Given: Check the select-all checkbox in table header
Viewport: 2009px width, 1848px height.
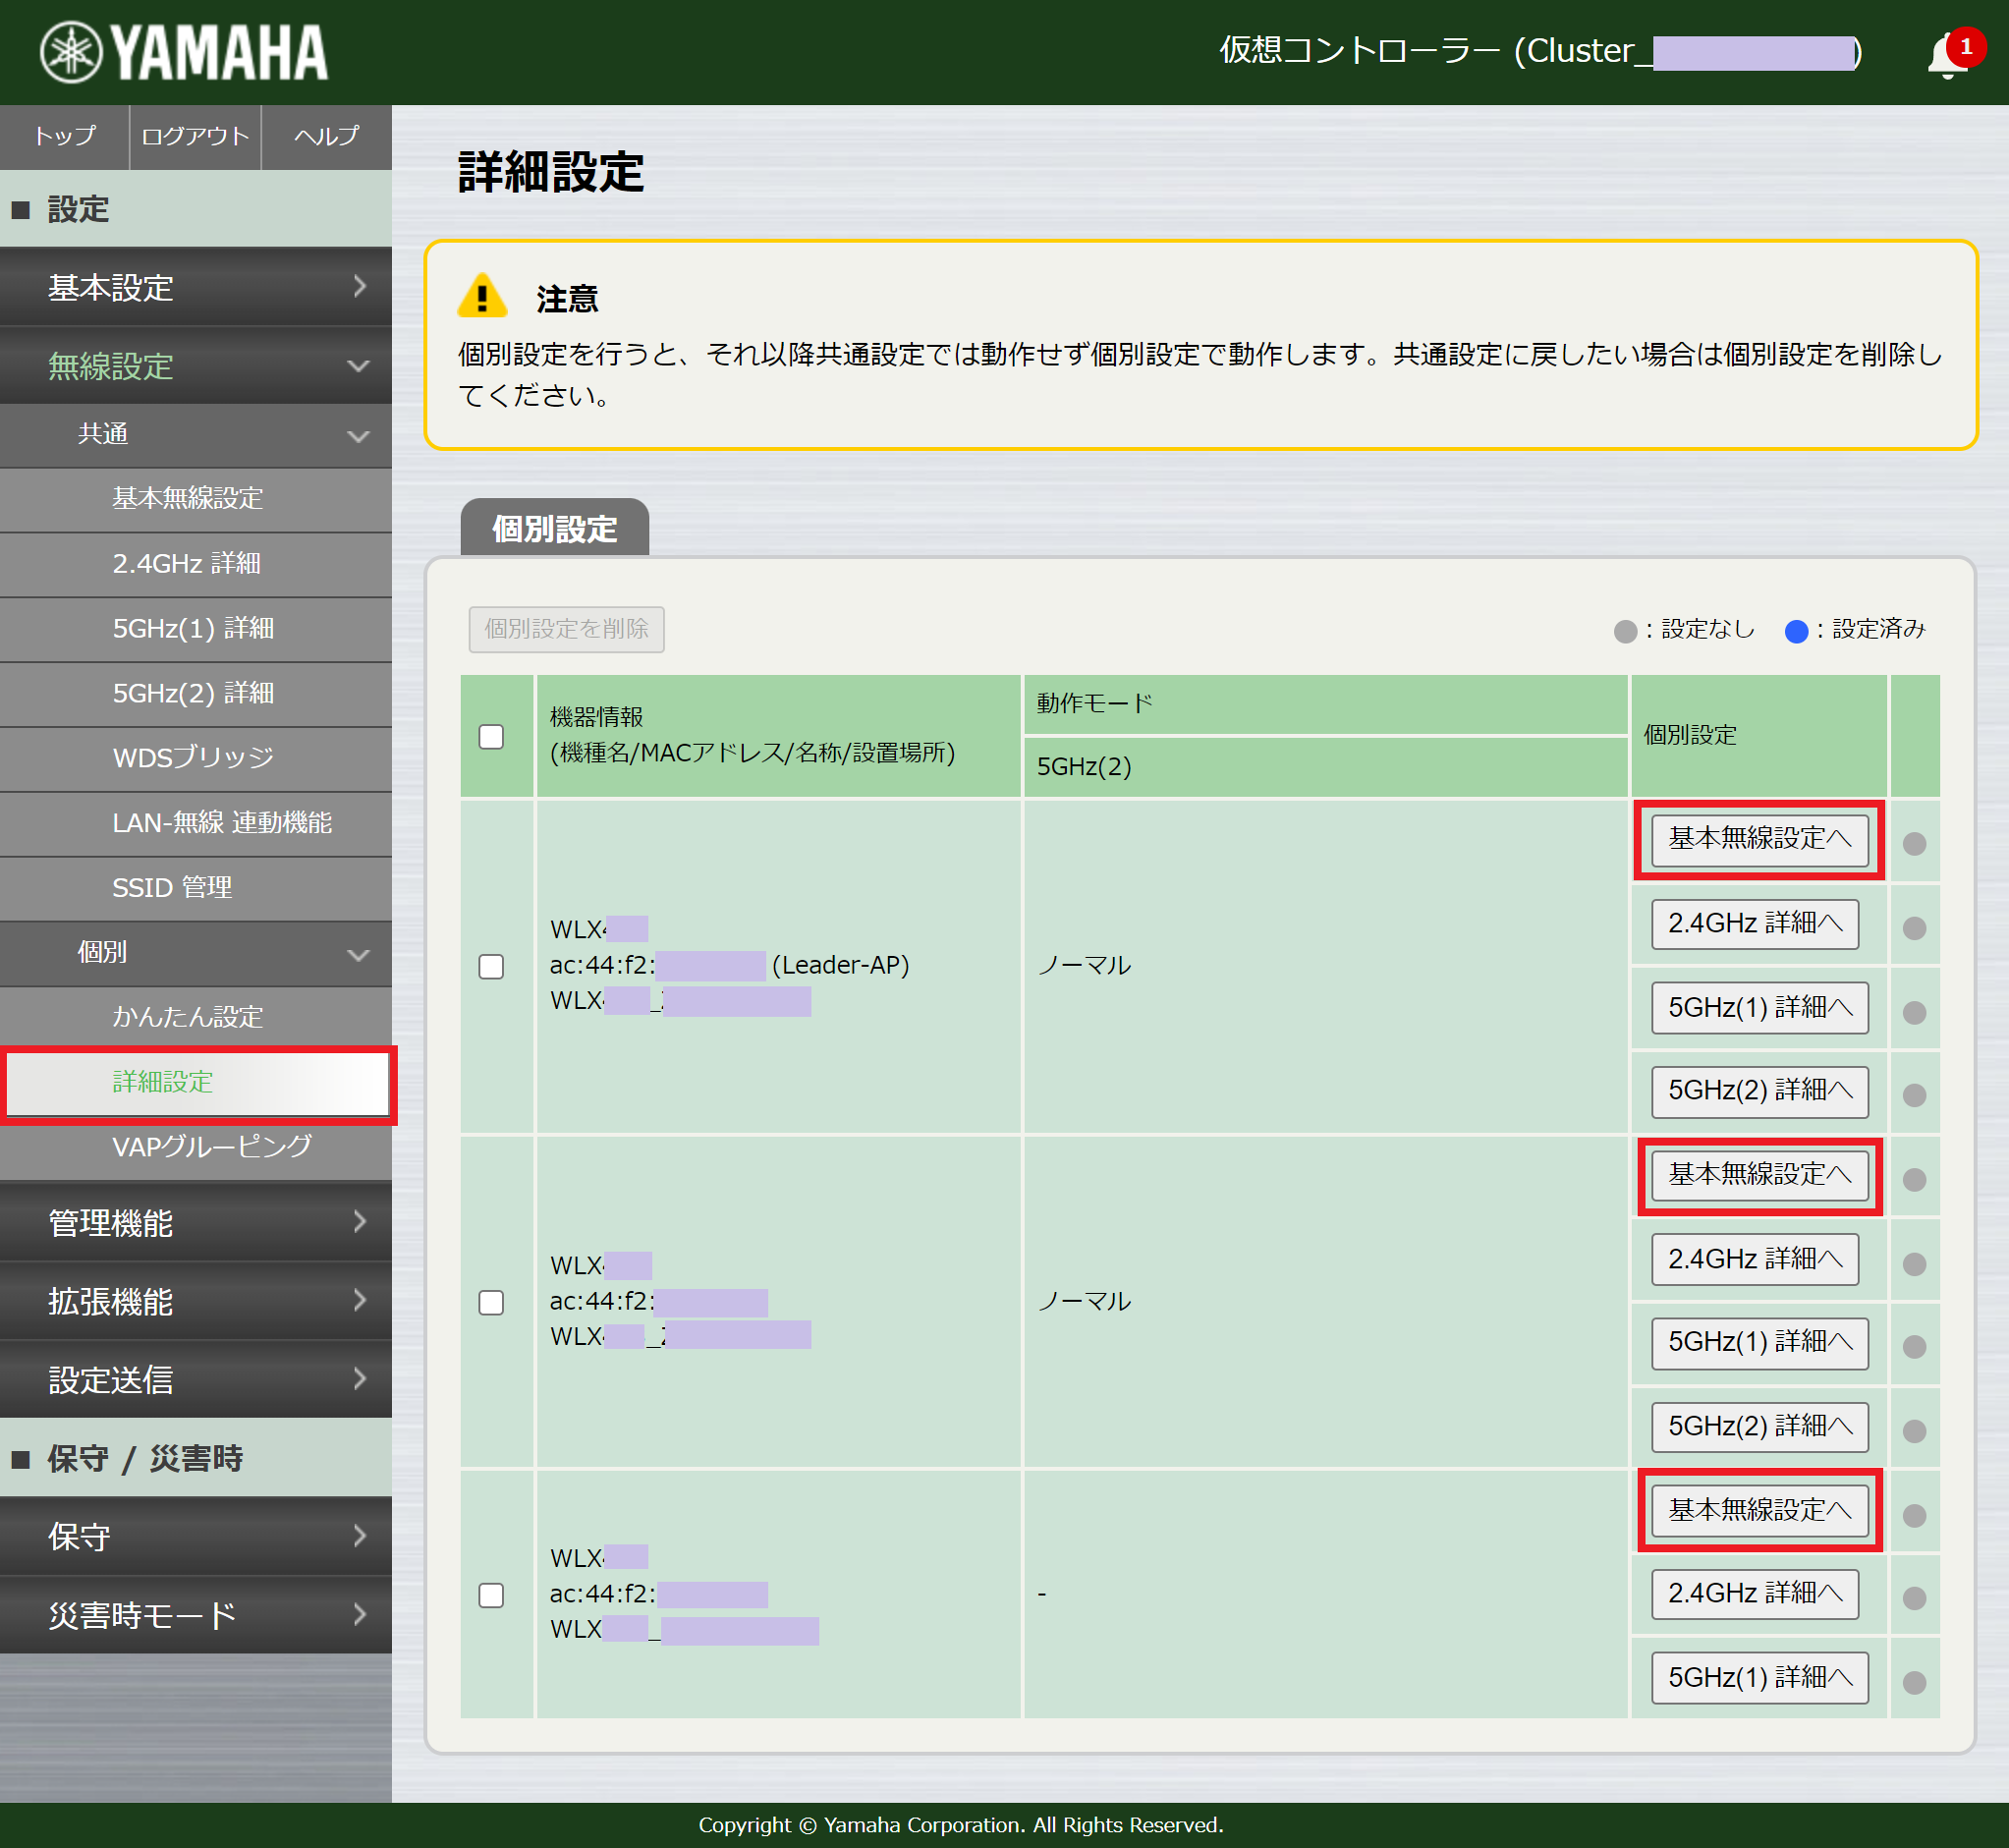Looking at the screenshot, I should pos(490,736).
